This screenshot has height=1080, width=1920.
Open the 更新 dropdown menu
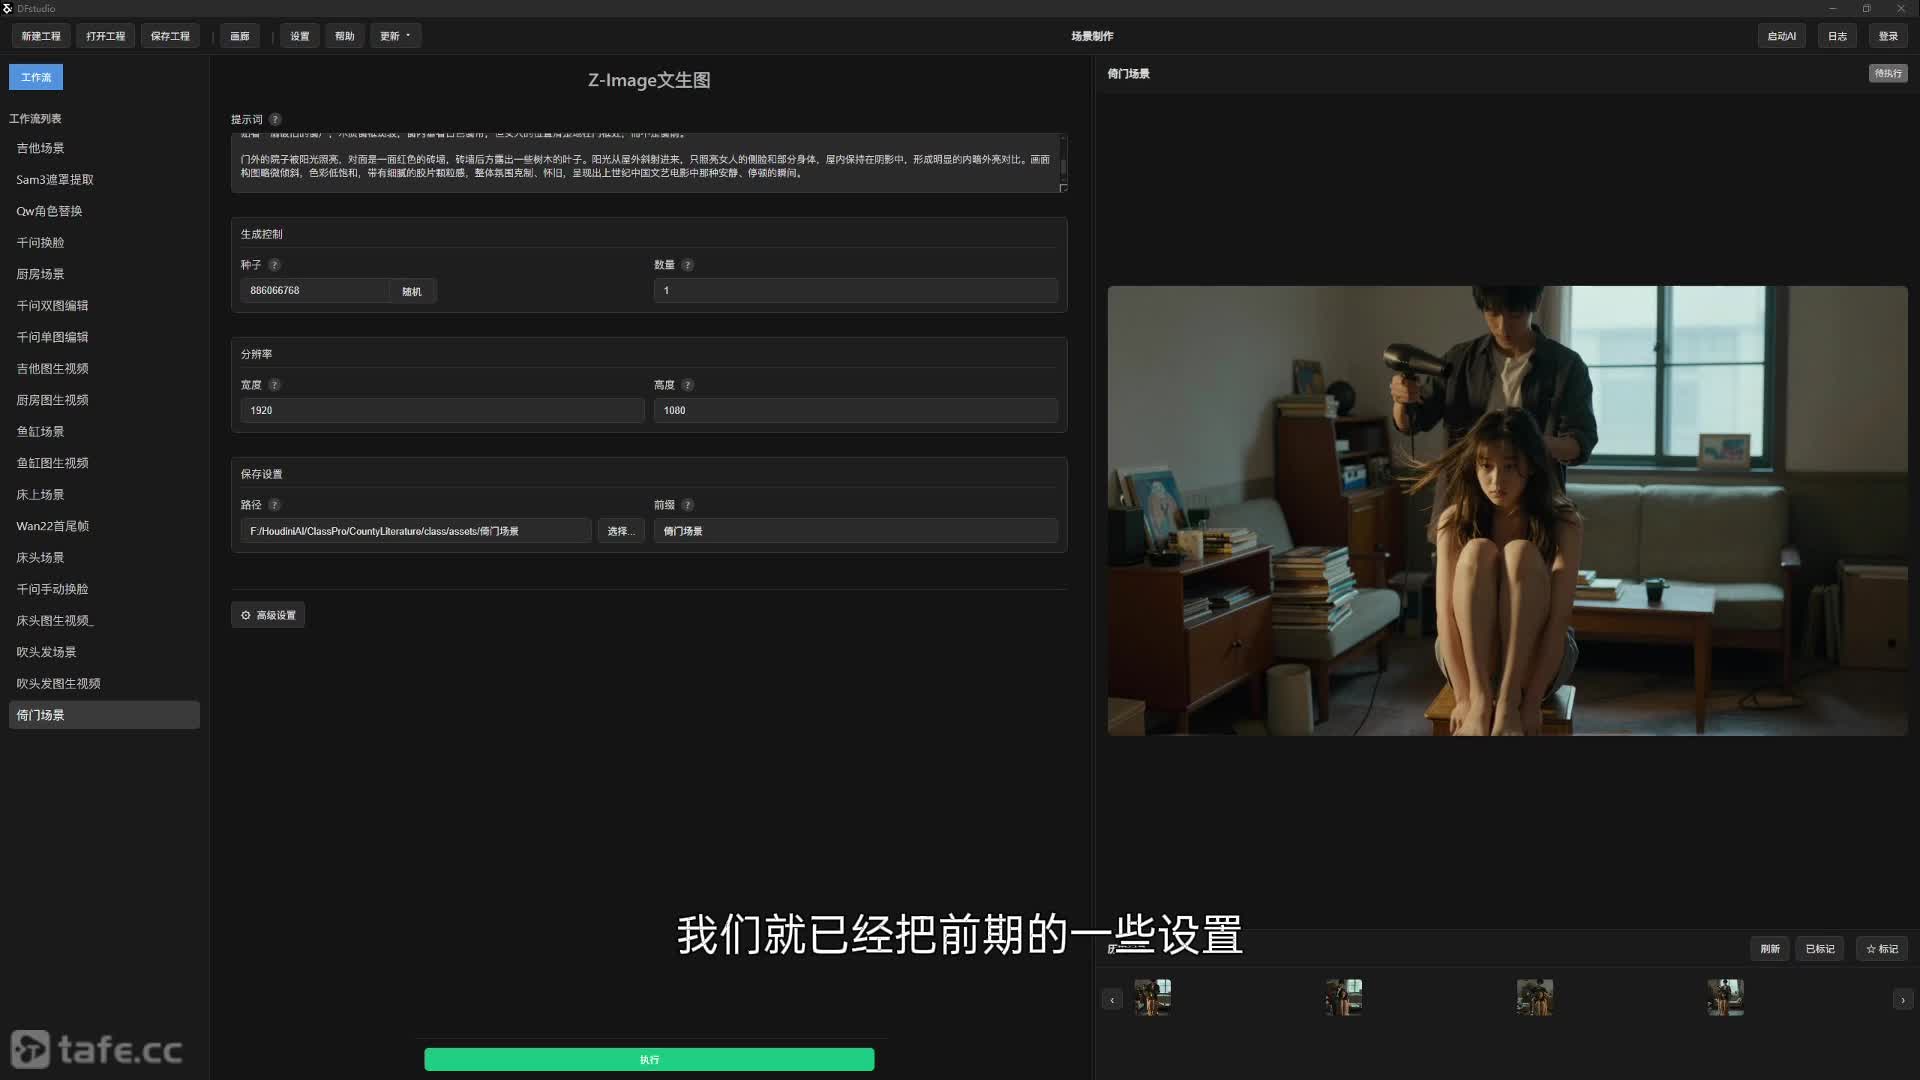[395, 36]
